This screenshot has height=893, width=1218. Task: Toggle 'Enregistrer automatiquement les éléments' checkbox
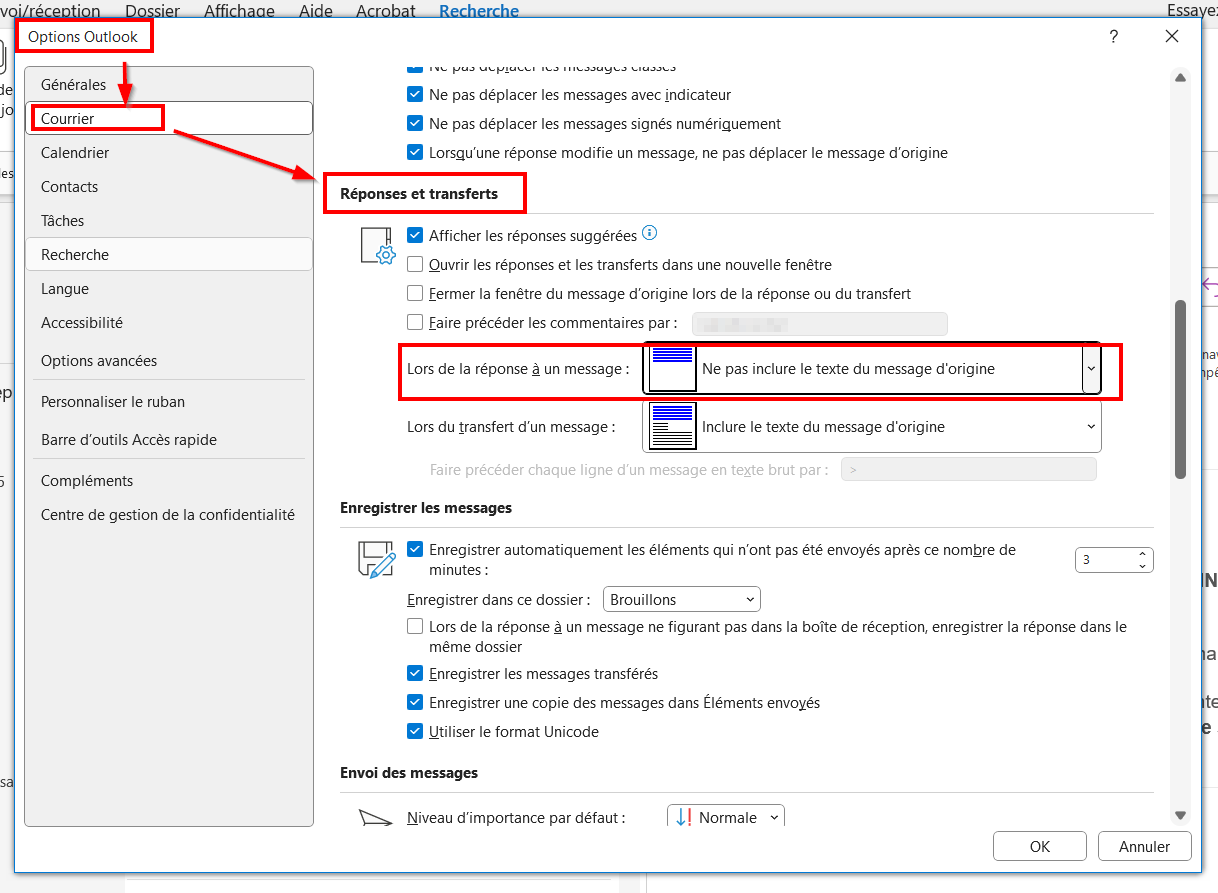click(415, 549)
